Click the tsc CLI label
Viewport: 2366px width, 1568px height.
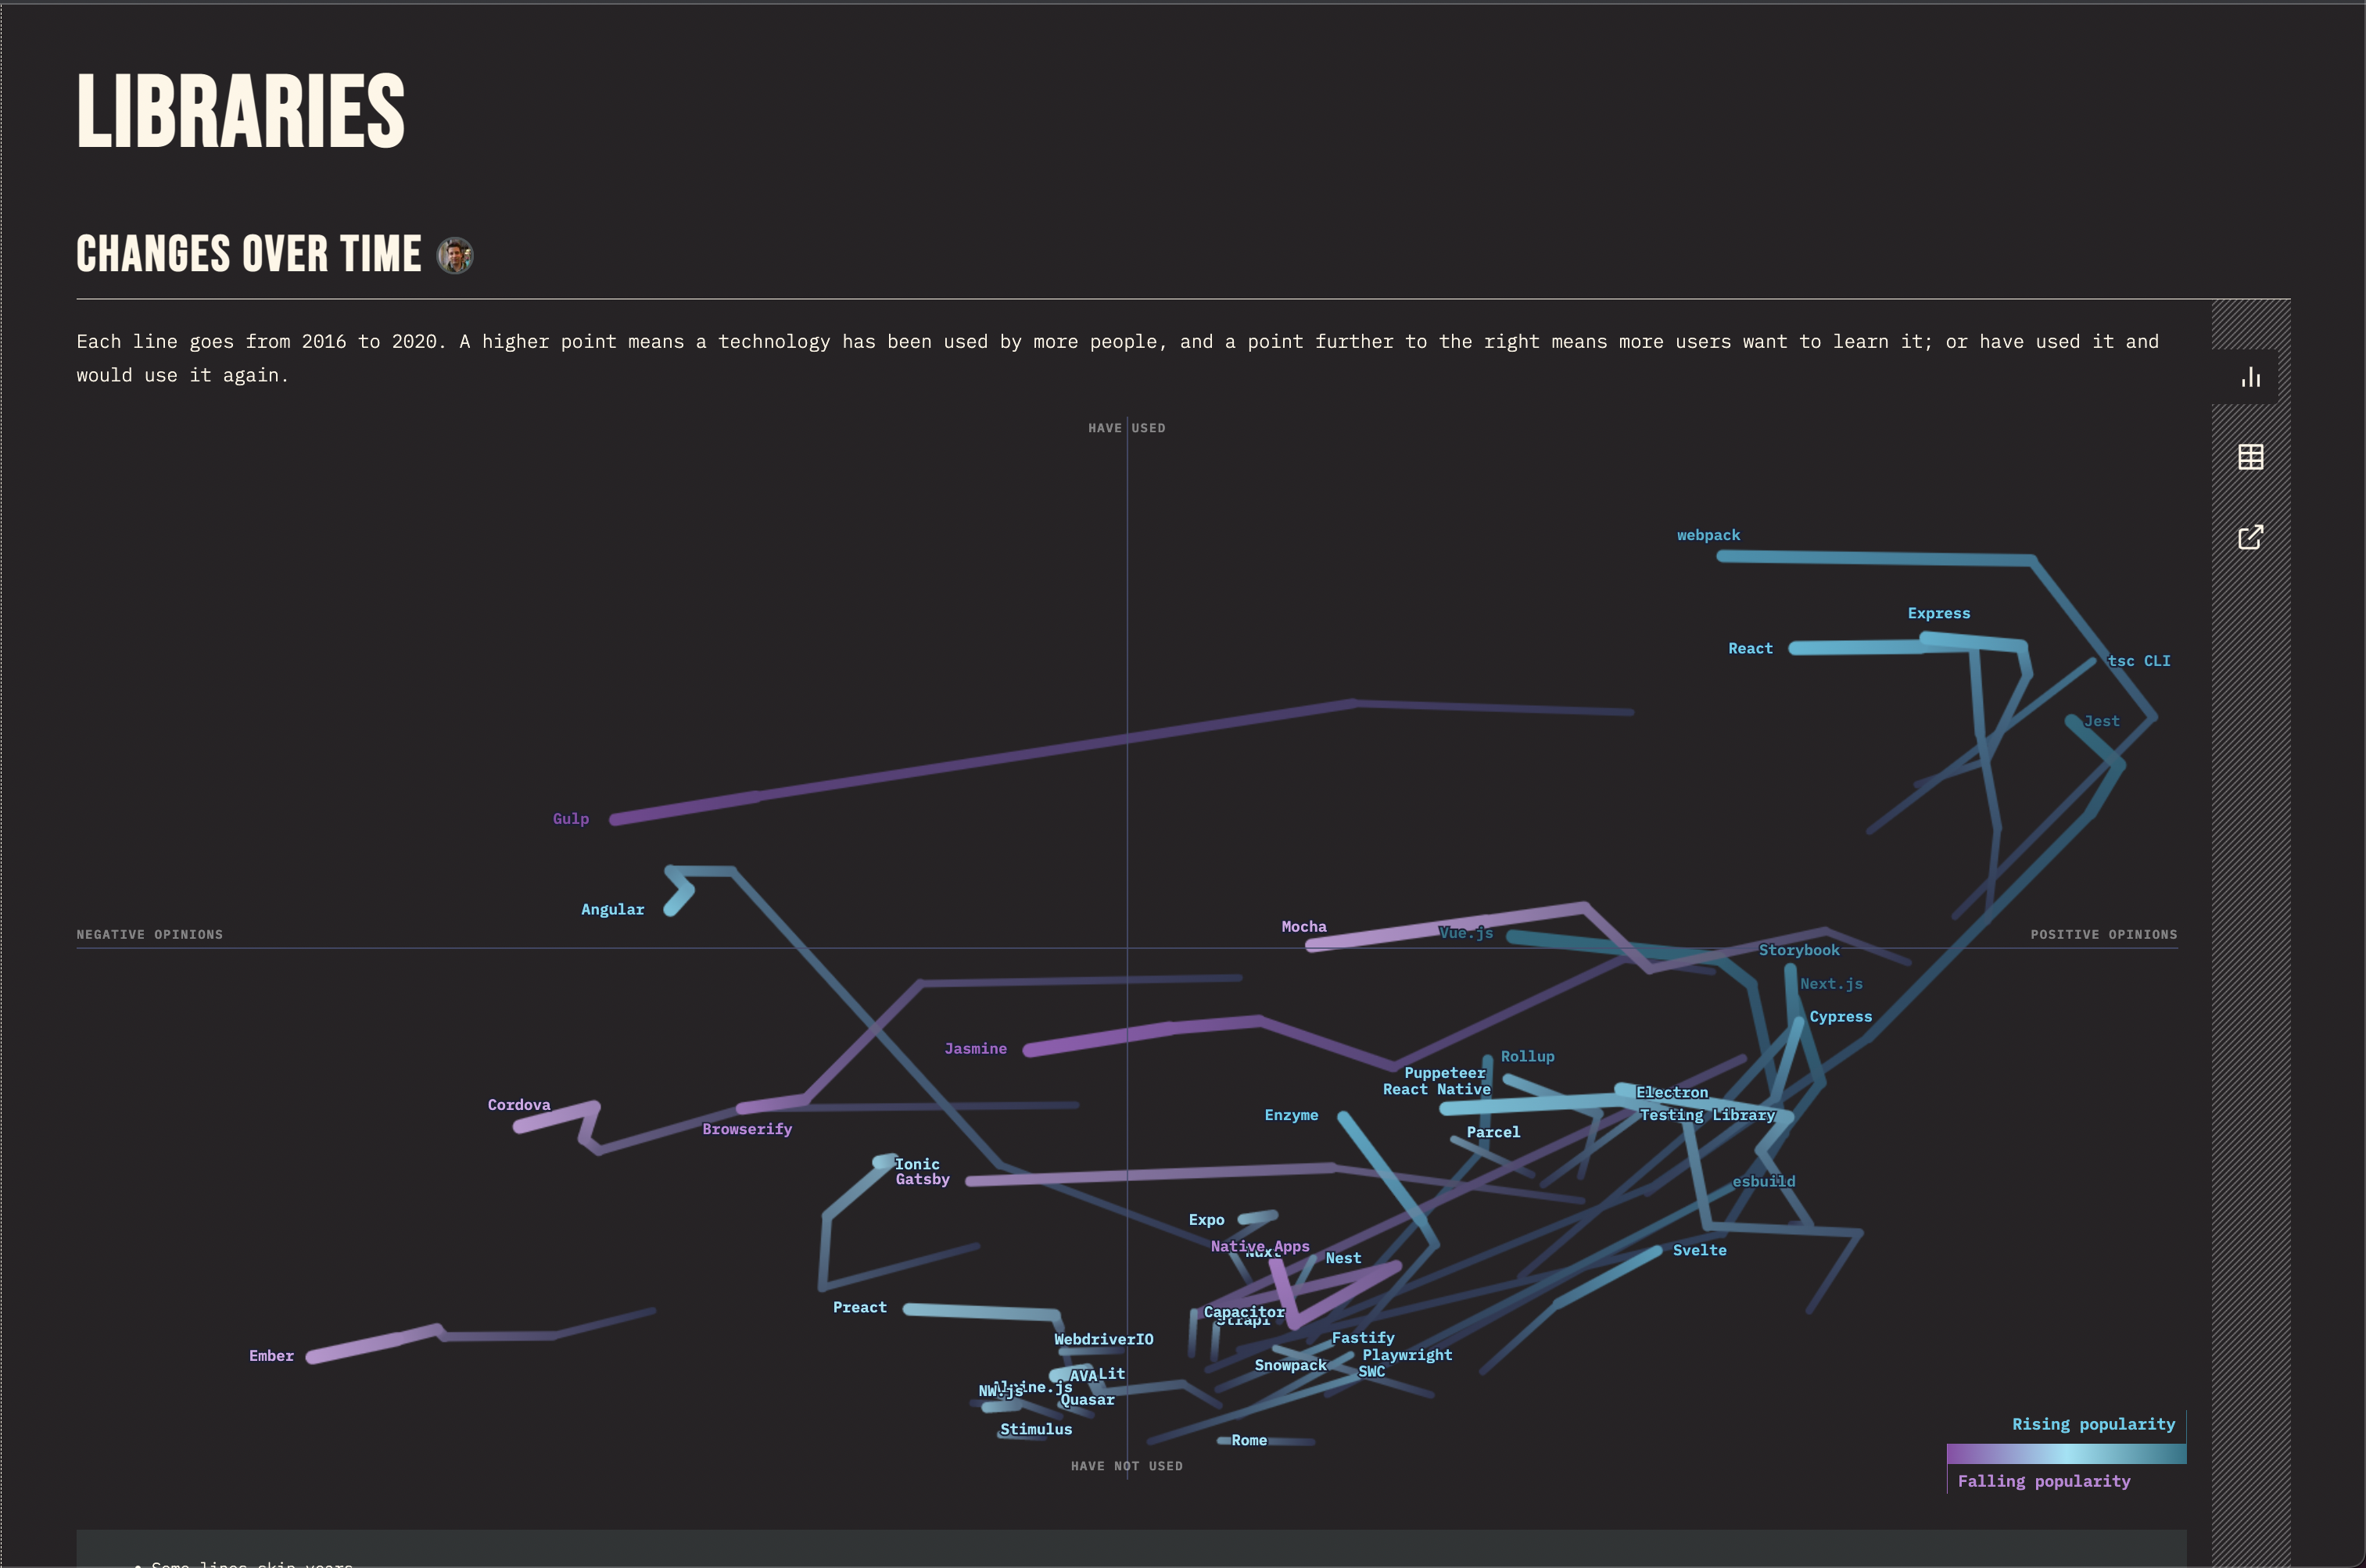(x=2139, y=661)
